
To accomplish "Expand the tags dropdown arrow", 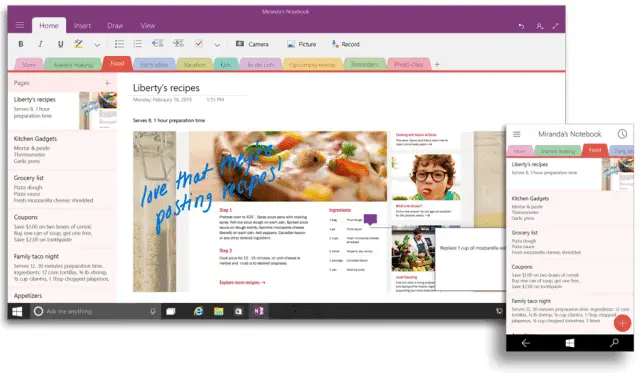I will [x=217, y=44].
